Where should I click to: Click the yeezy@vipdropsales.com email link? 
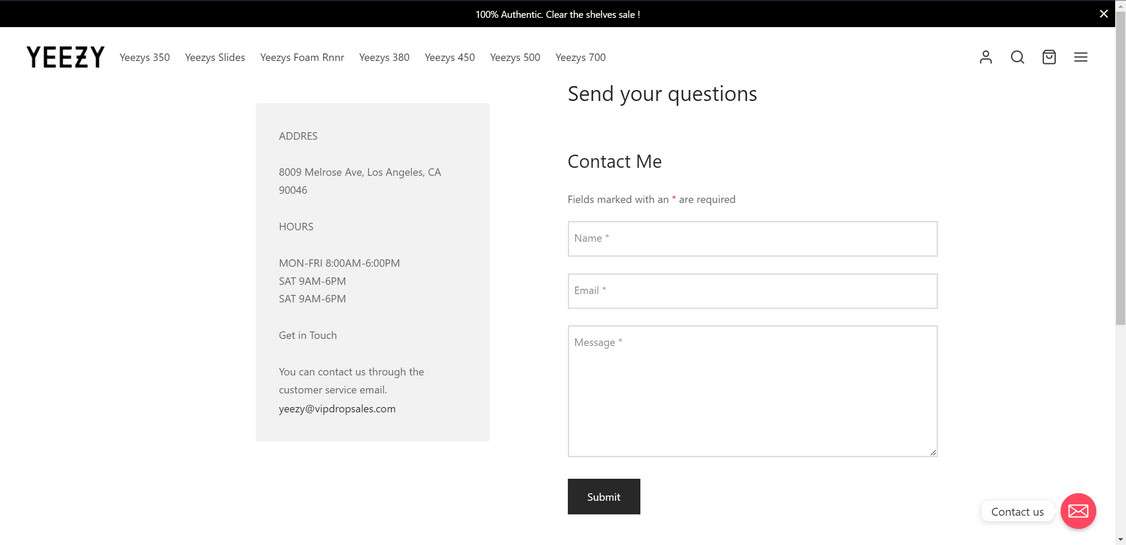click(337, 409)
